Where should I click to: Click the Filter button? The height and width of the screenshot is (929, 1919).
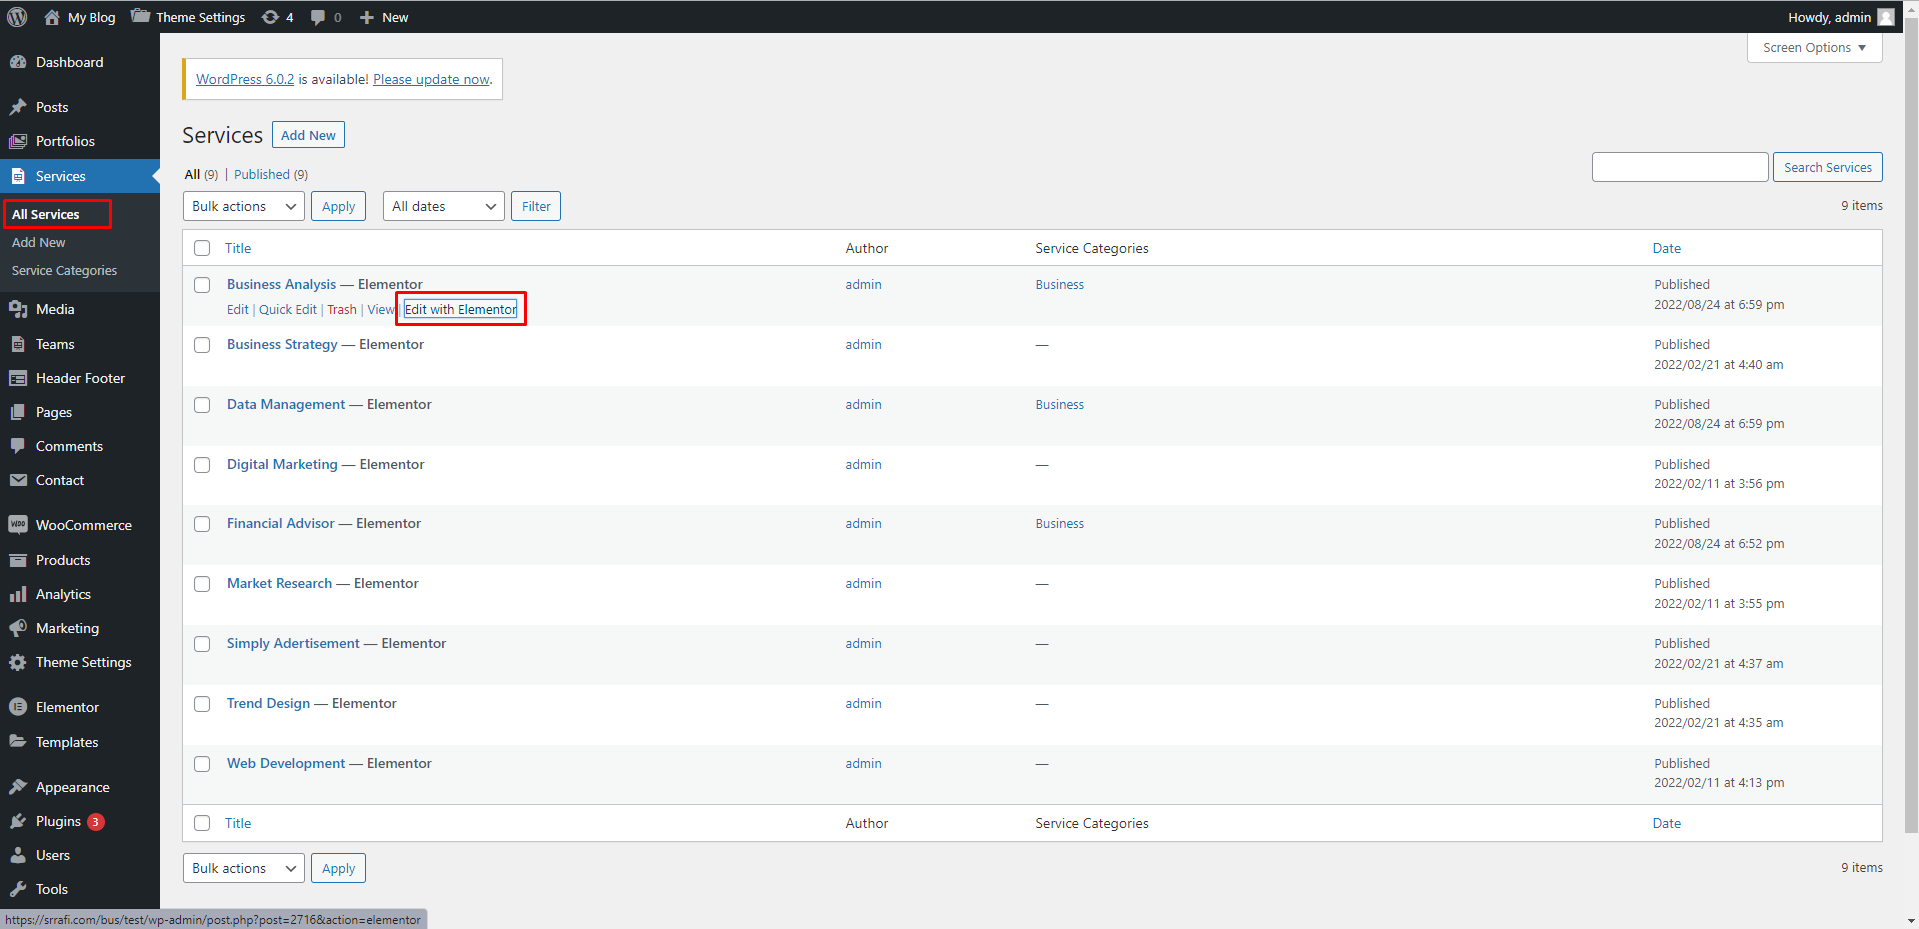(x=536, y=206)
